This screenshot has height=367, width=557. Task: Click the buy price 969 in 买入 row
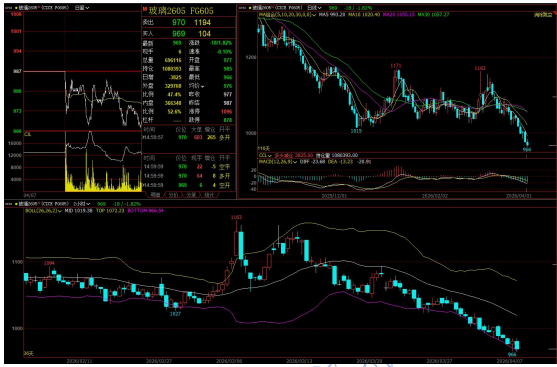pos(179,34)
